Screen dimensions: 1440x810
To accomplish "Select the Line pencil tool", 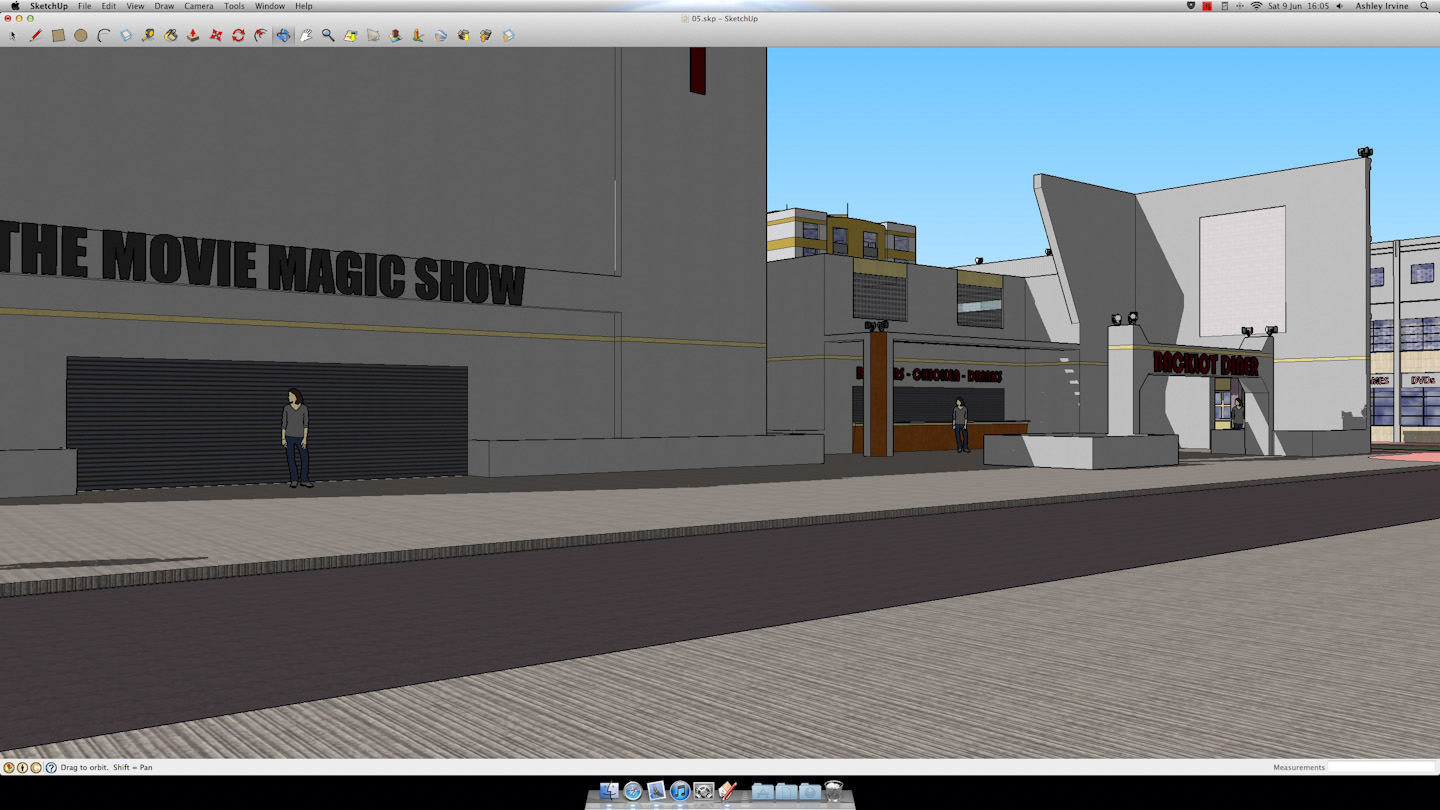I will coord(36,35).
